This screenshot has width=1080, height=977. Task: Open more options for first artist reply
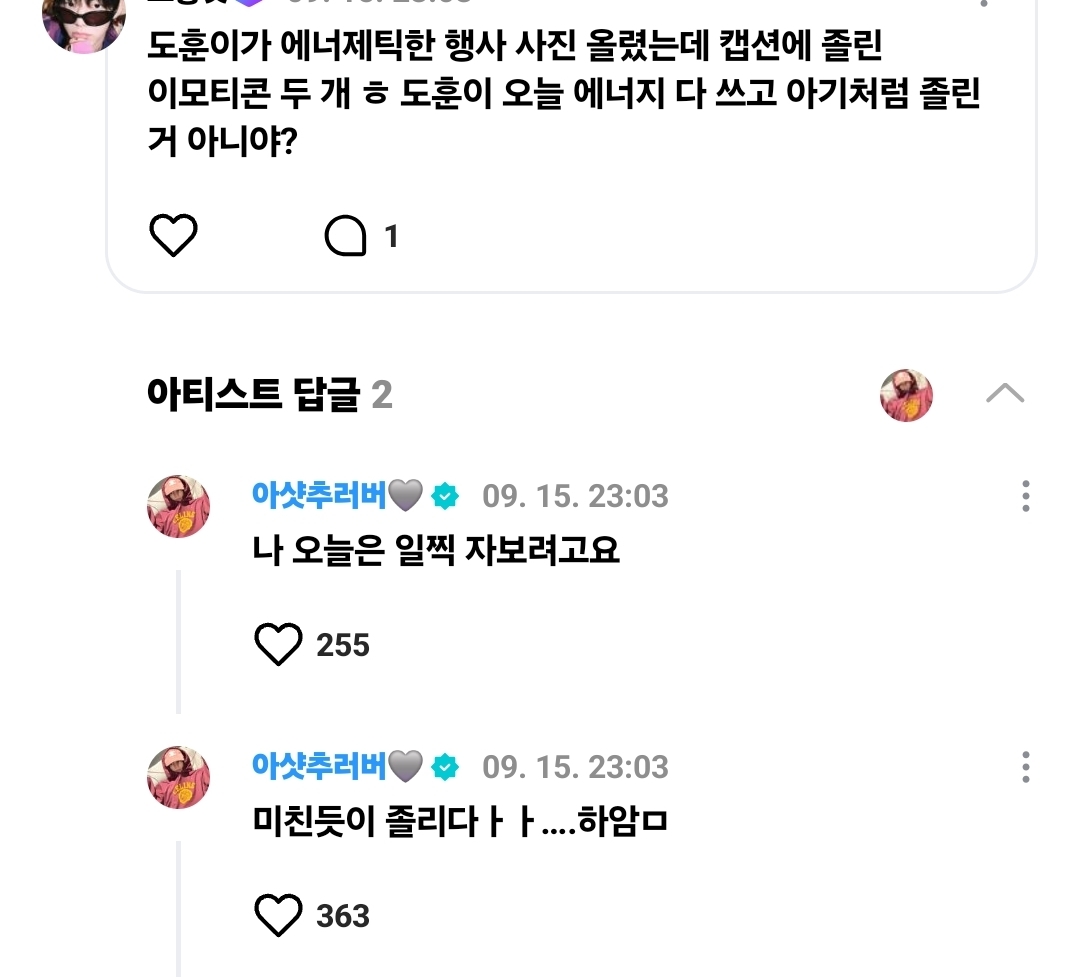(x=1025, y=496)
